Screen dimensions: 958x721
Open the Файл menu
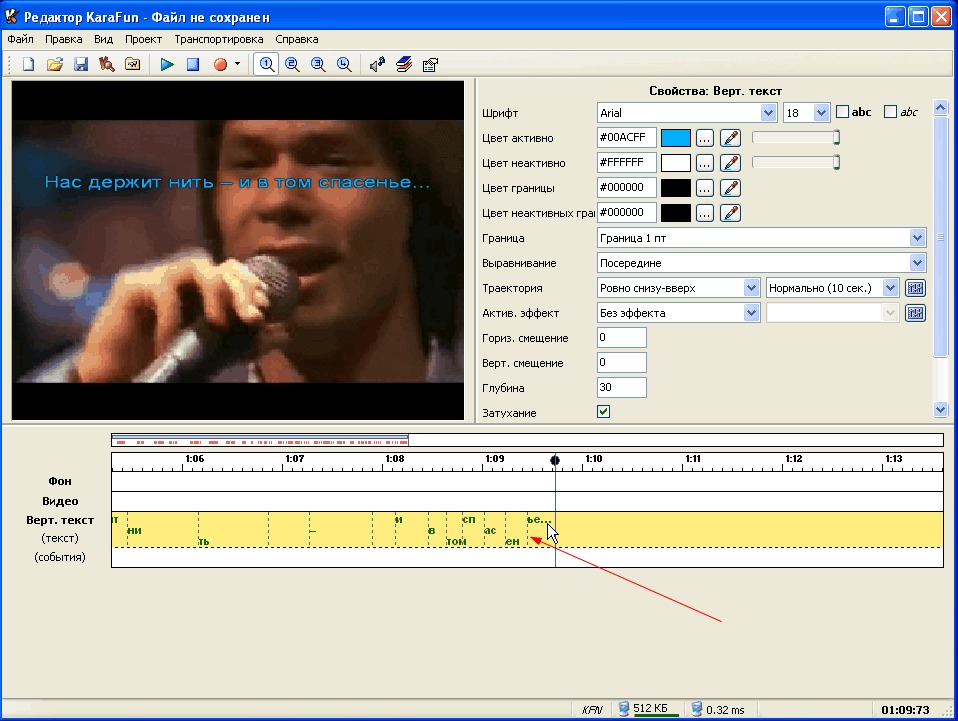tap(20, 39)
